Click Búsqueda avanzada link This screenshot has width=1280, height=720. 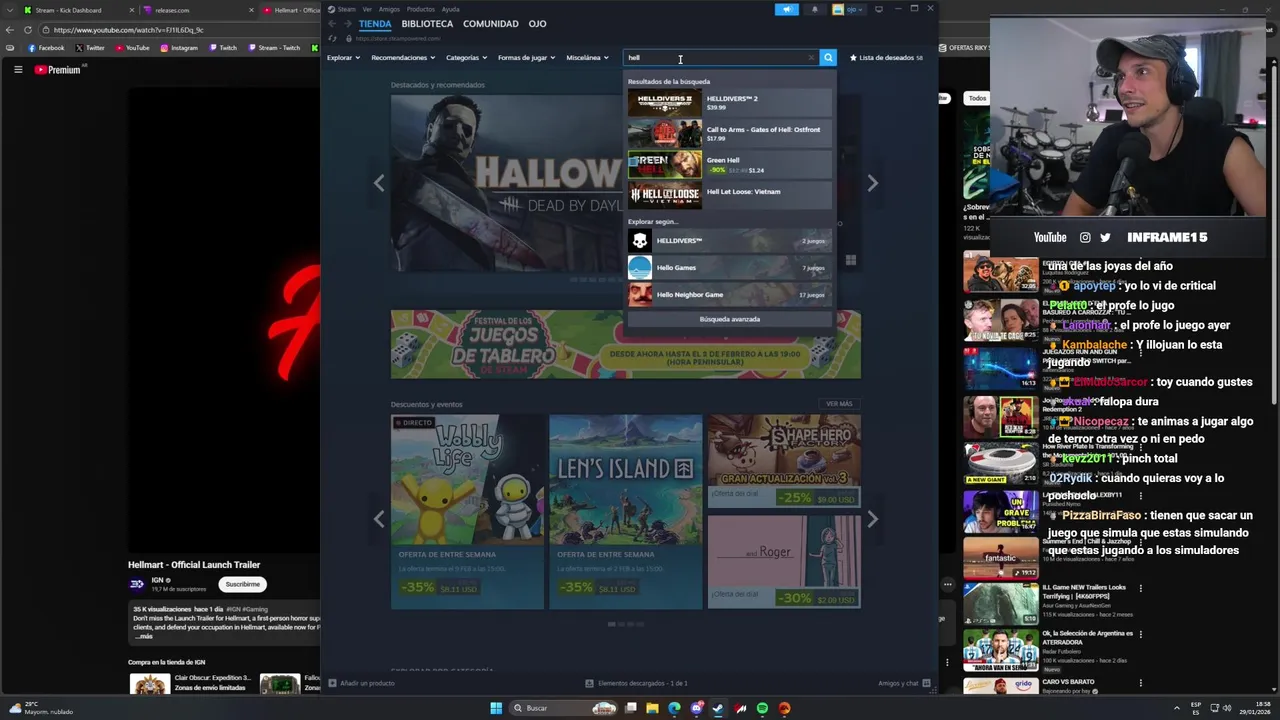(x=729, y=319)
